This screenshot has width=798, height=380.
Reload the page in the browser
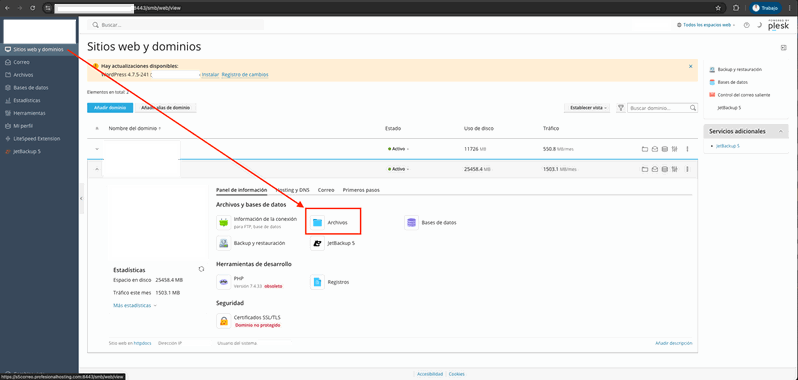tap(33, 8)
